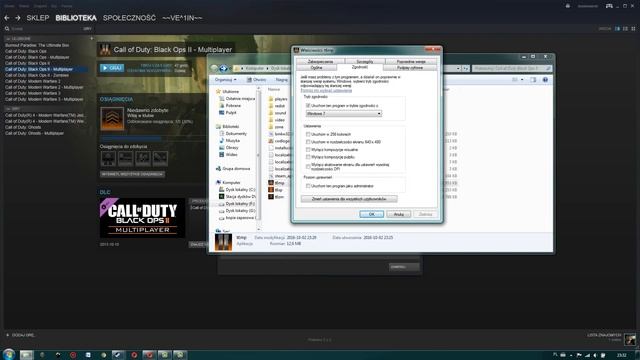This screenshot has height=360, width=640.
Task: Click the Explorer search field
Action: tap(512, 69)
